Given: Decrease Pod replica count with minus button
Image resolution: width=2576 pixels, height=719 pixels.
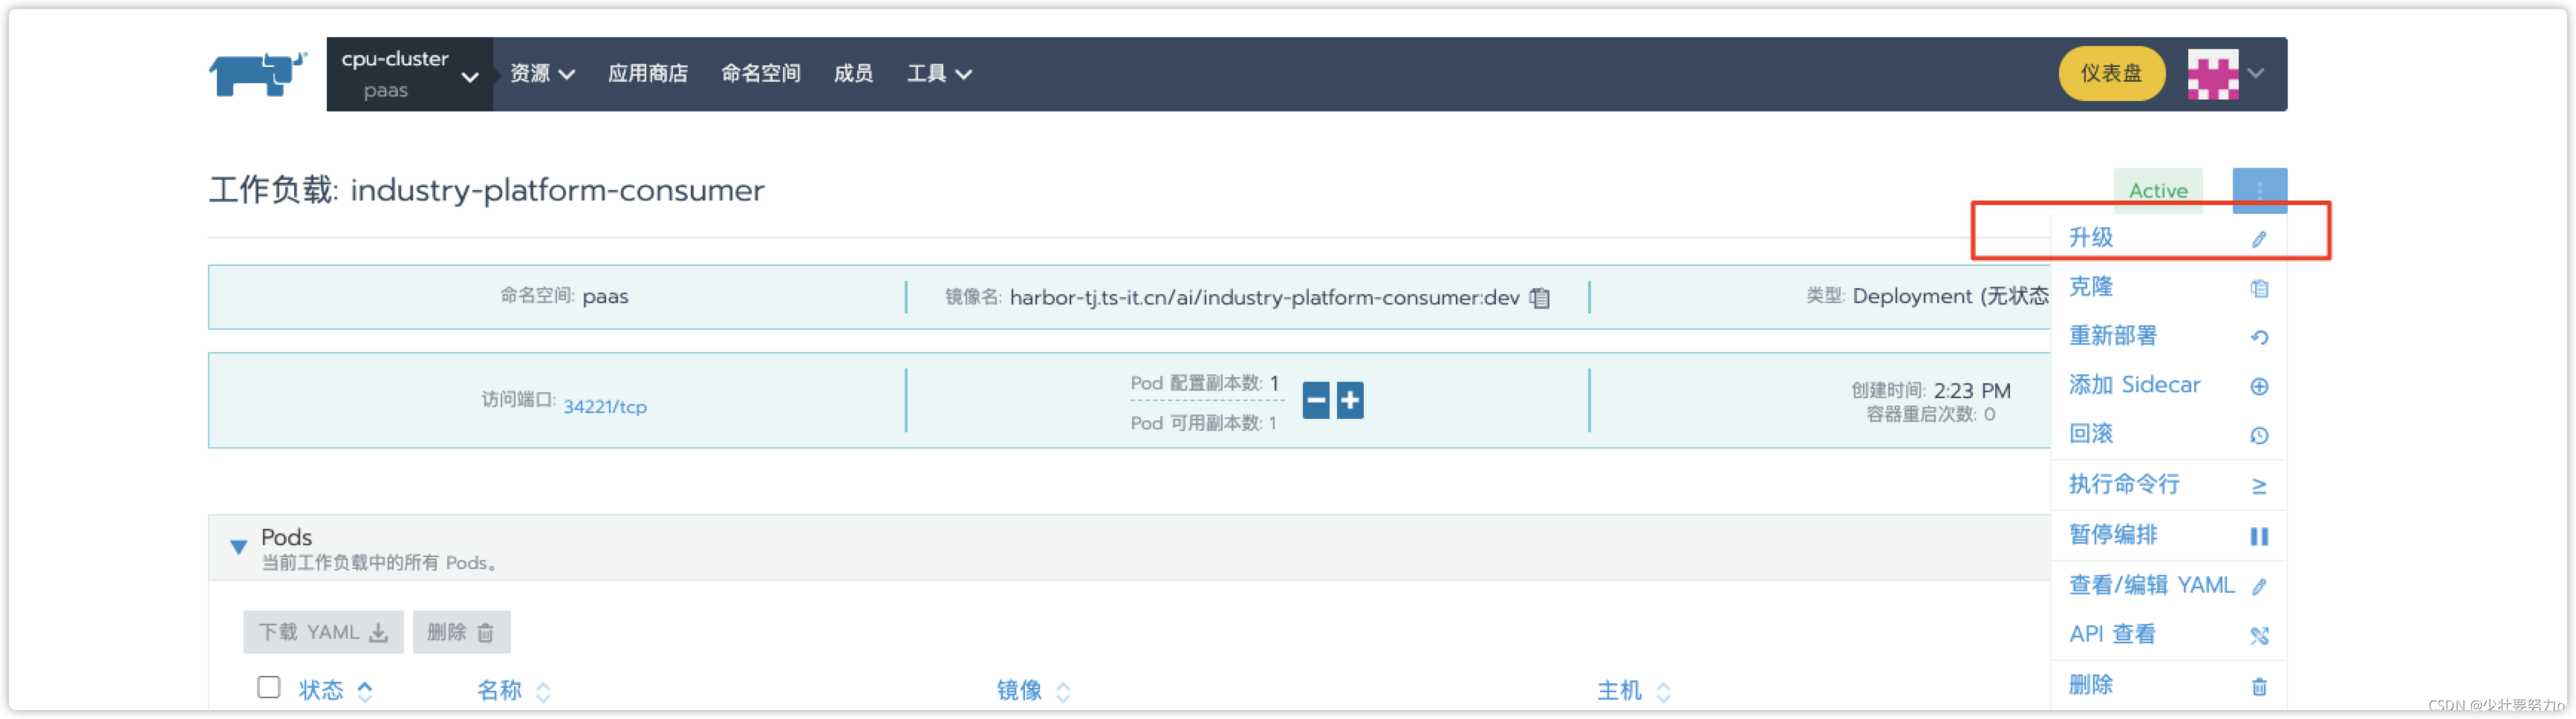Looking at the screenshot, I should pyautogui.click(x=1316, y=401).
